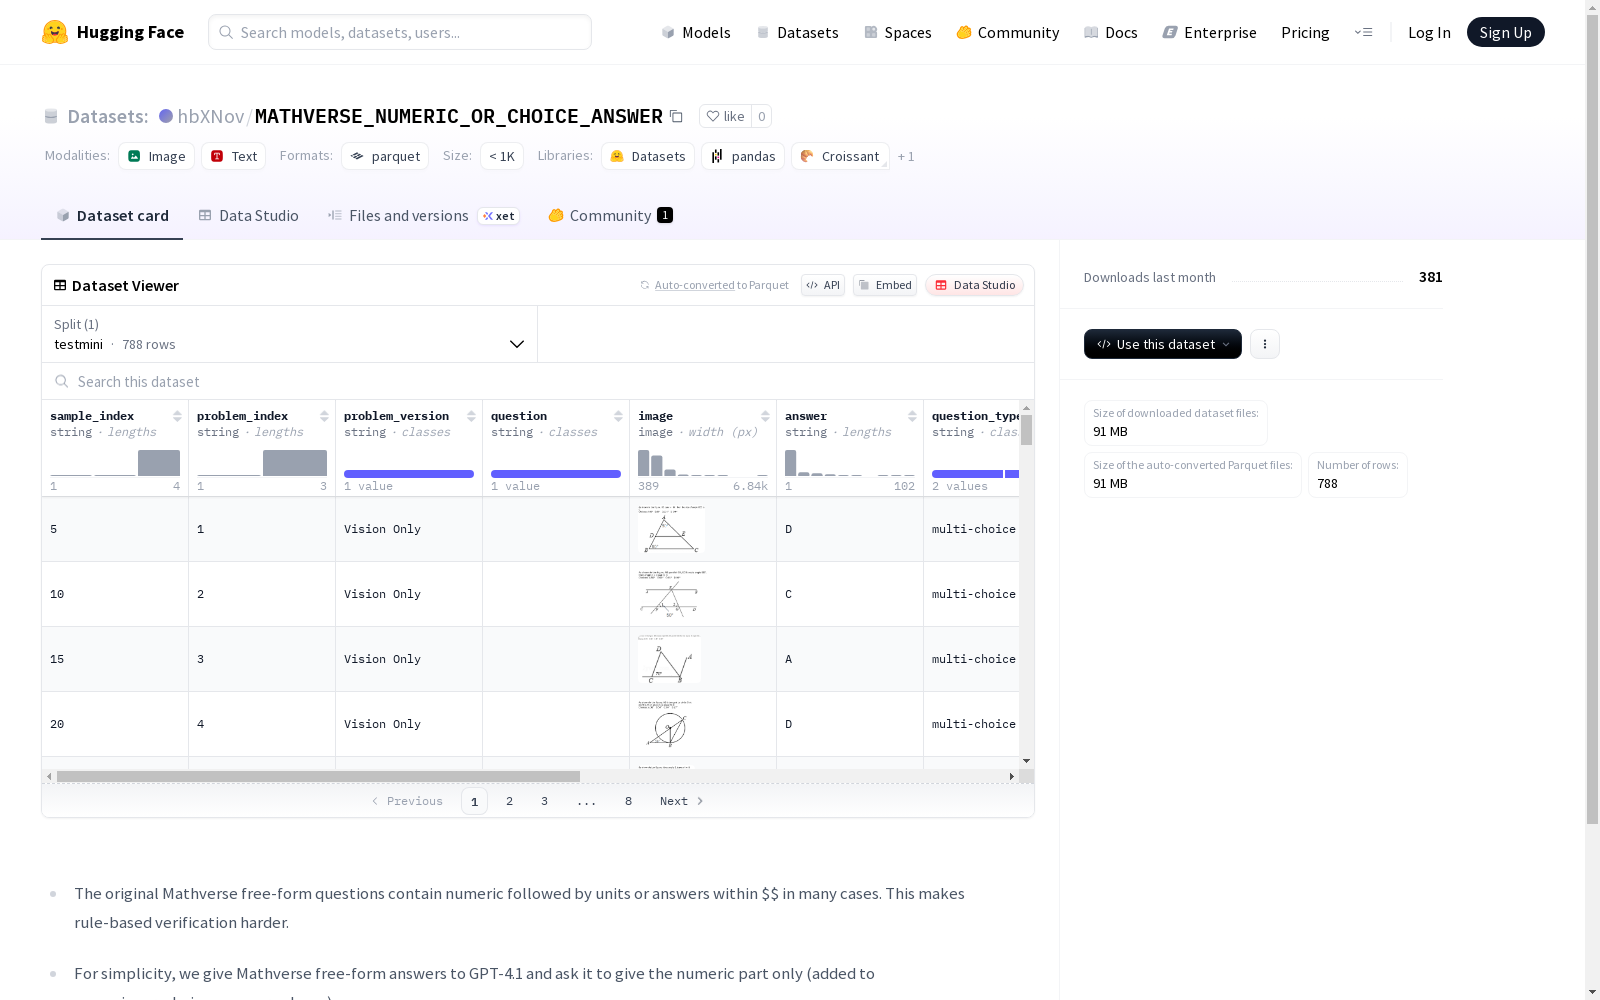Click the table scroll down arrow
1600x1000 pixels.
(1027, 762)
